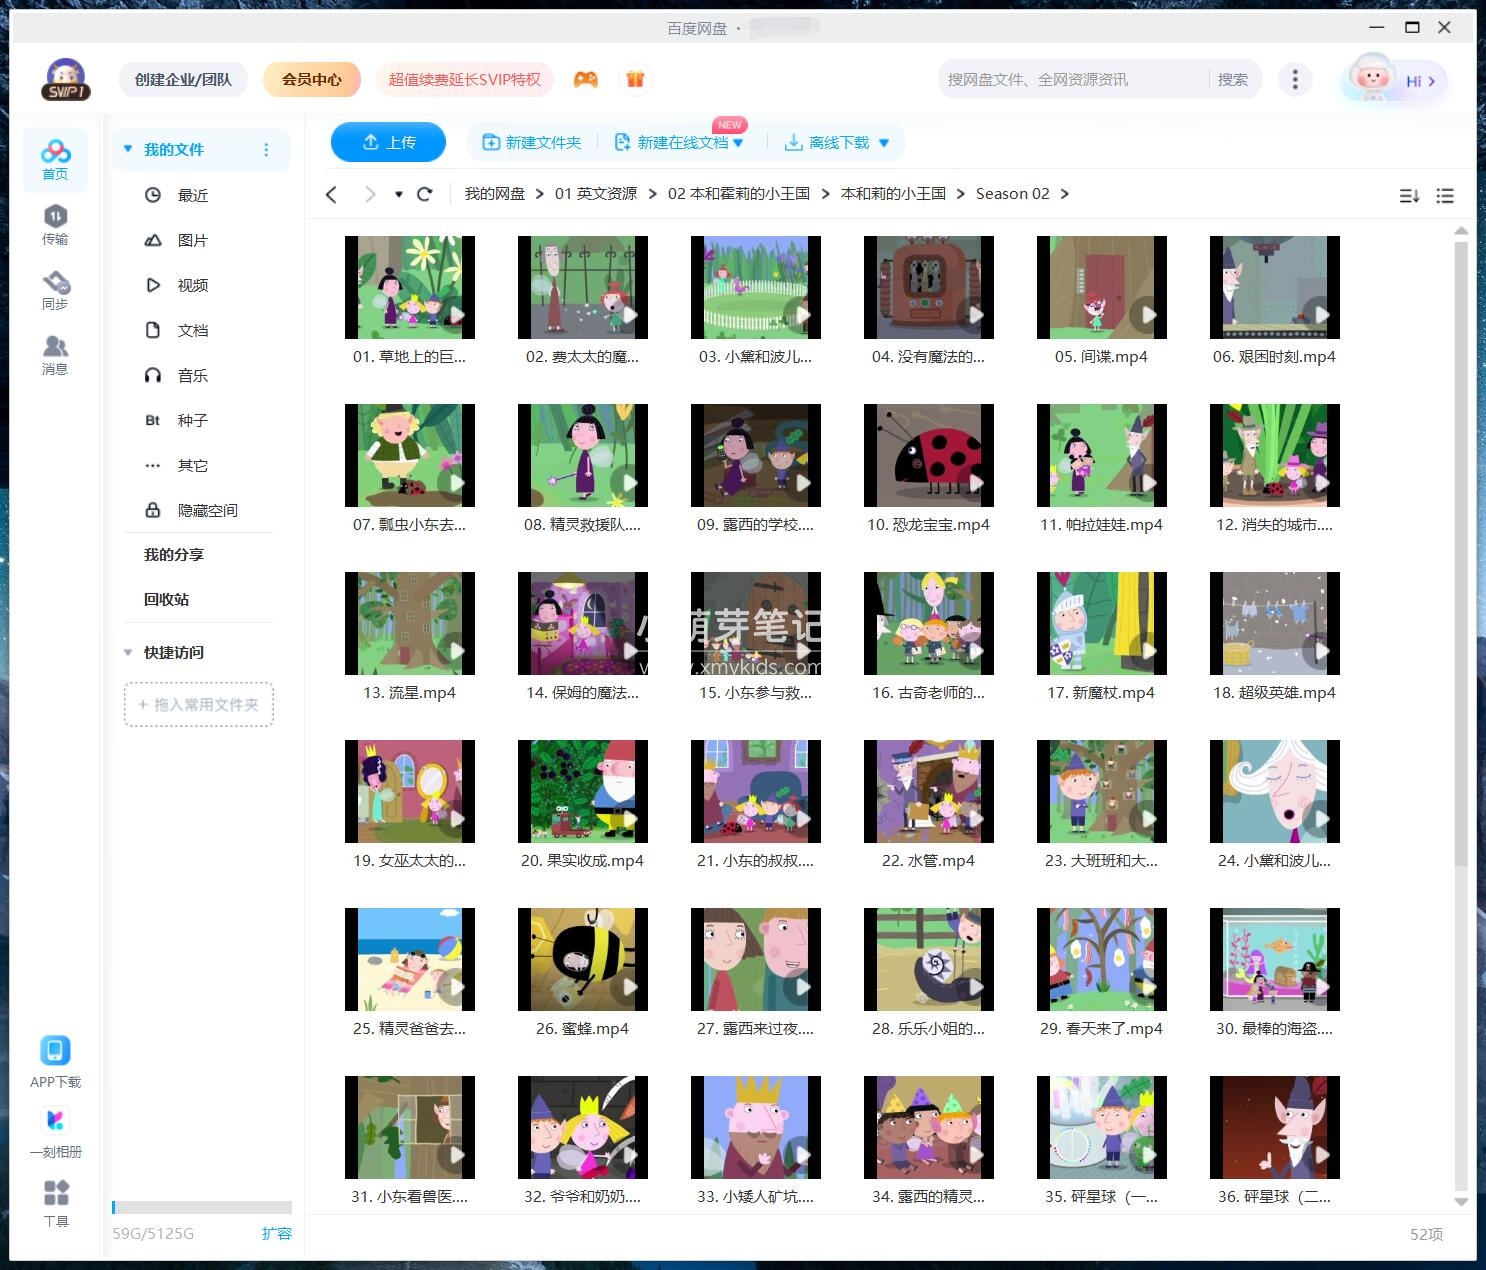
Task: Open the 隐藏空间 hidden space
Action: pos(207,510)
